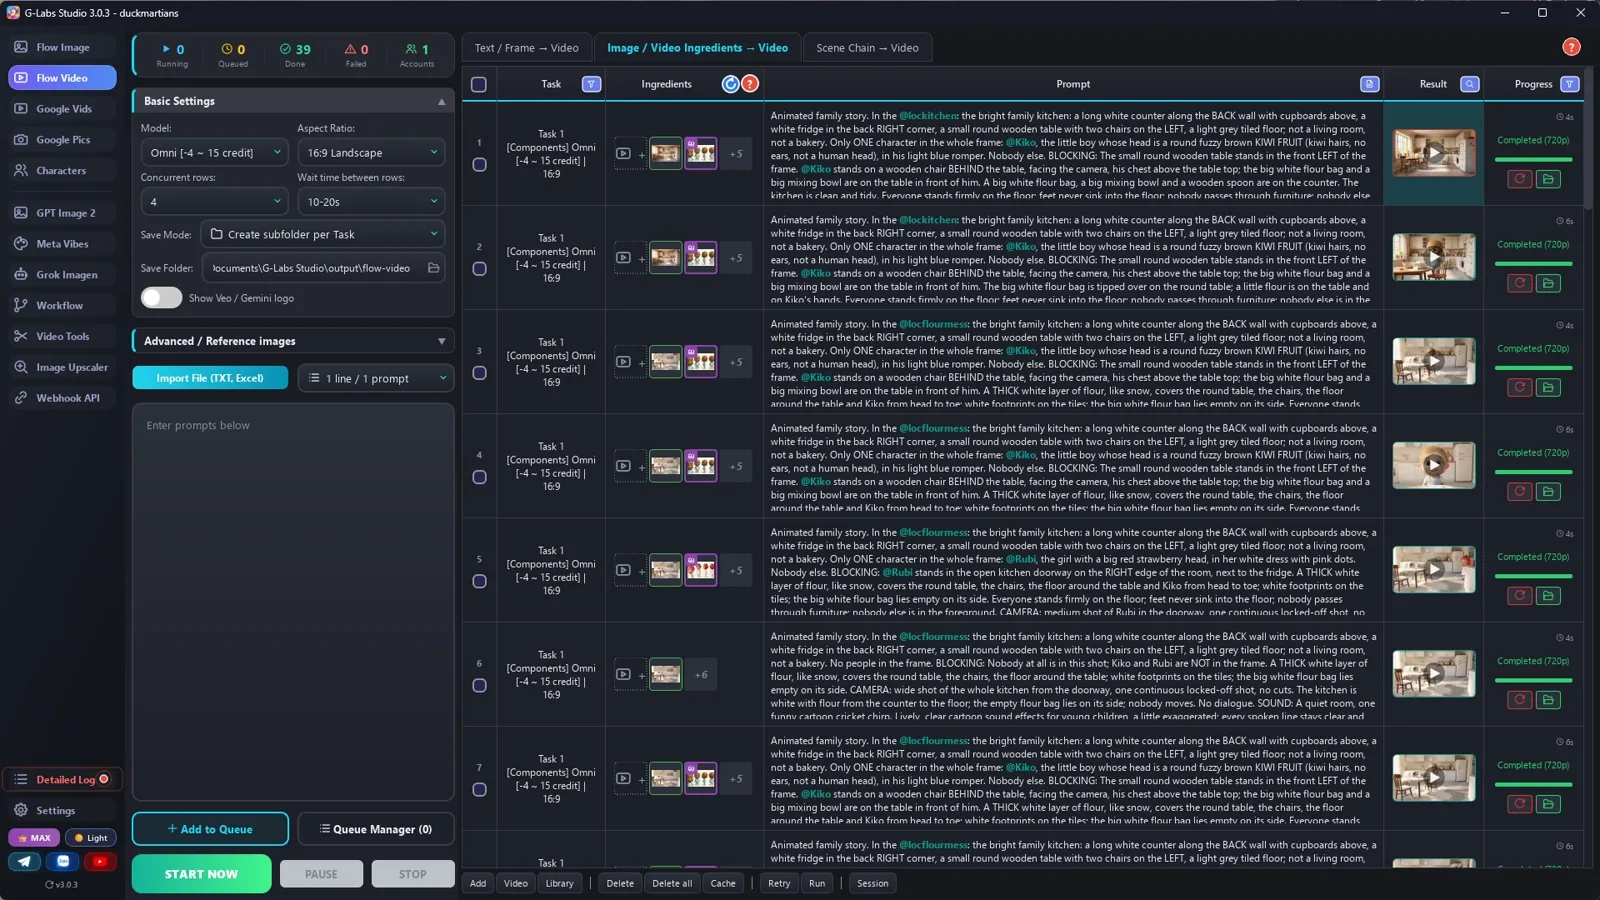1600x900 pixels.
Task: Select the checkbox for row 4
Action: [480, 477]
